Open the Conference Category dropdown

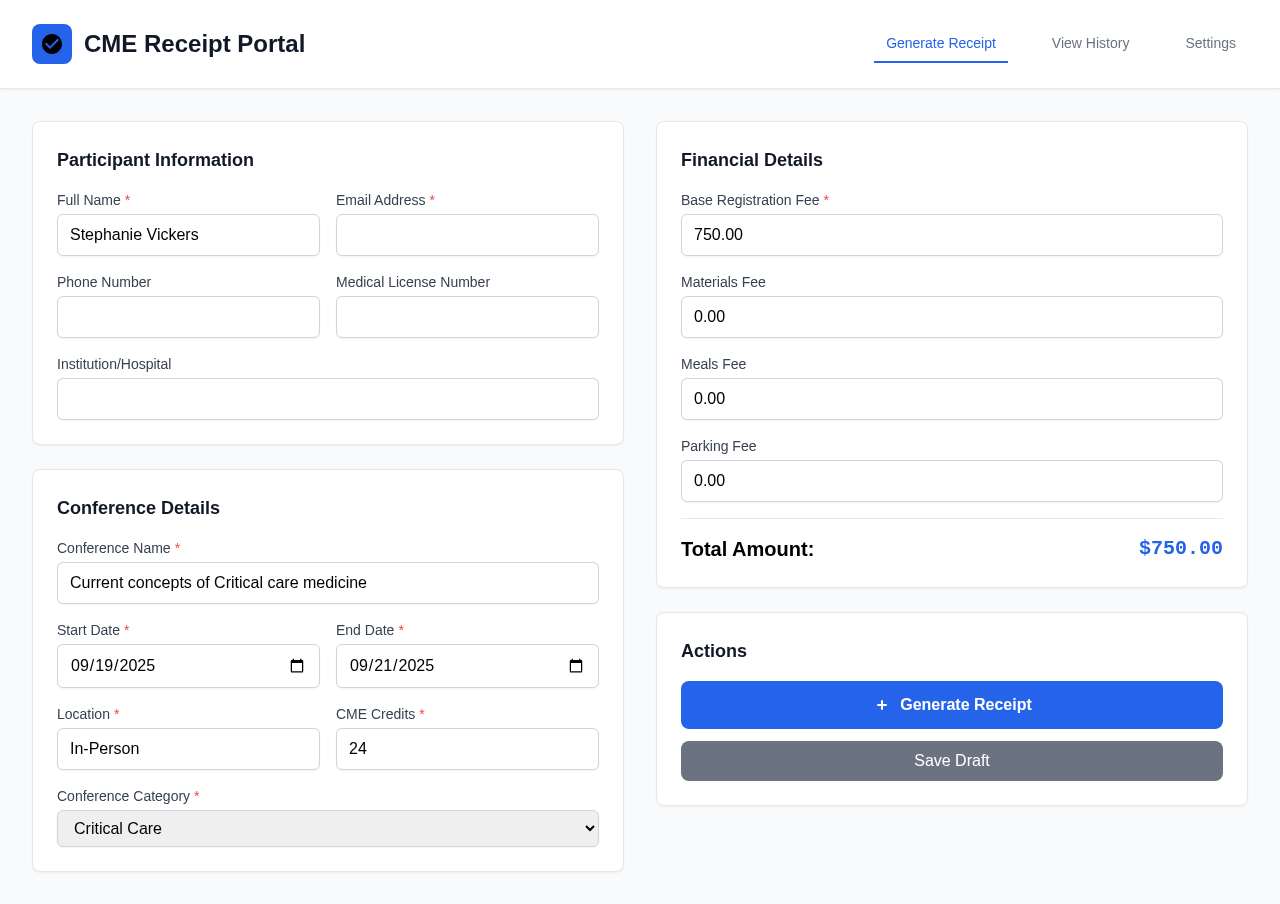pos(327,828)
